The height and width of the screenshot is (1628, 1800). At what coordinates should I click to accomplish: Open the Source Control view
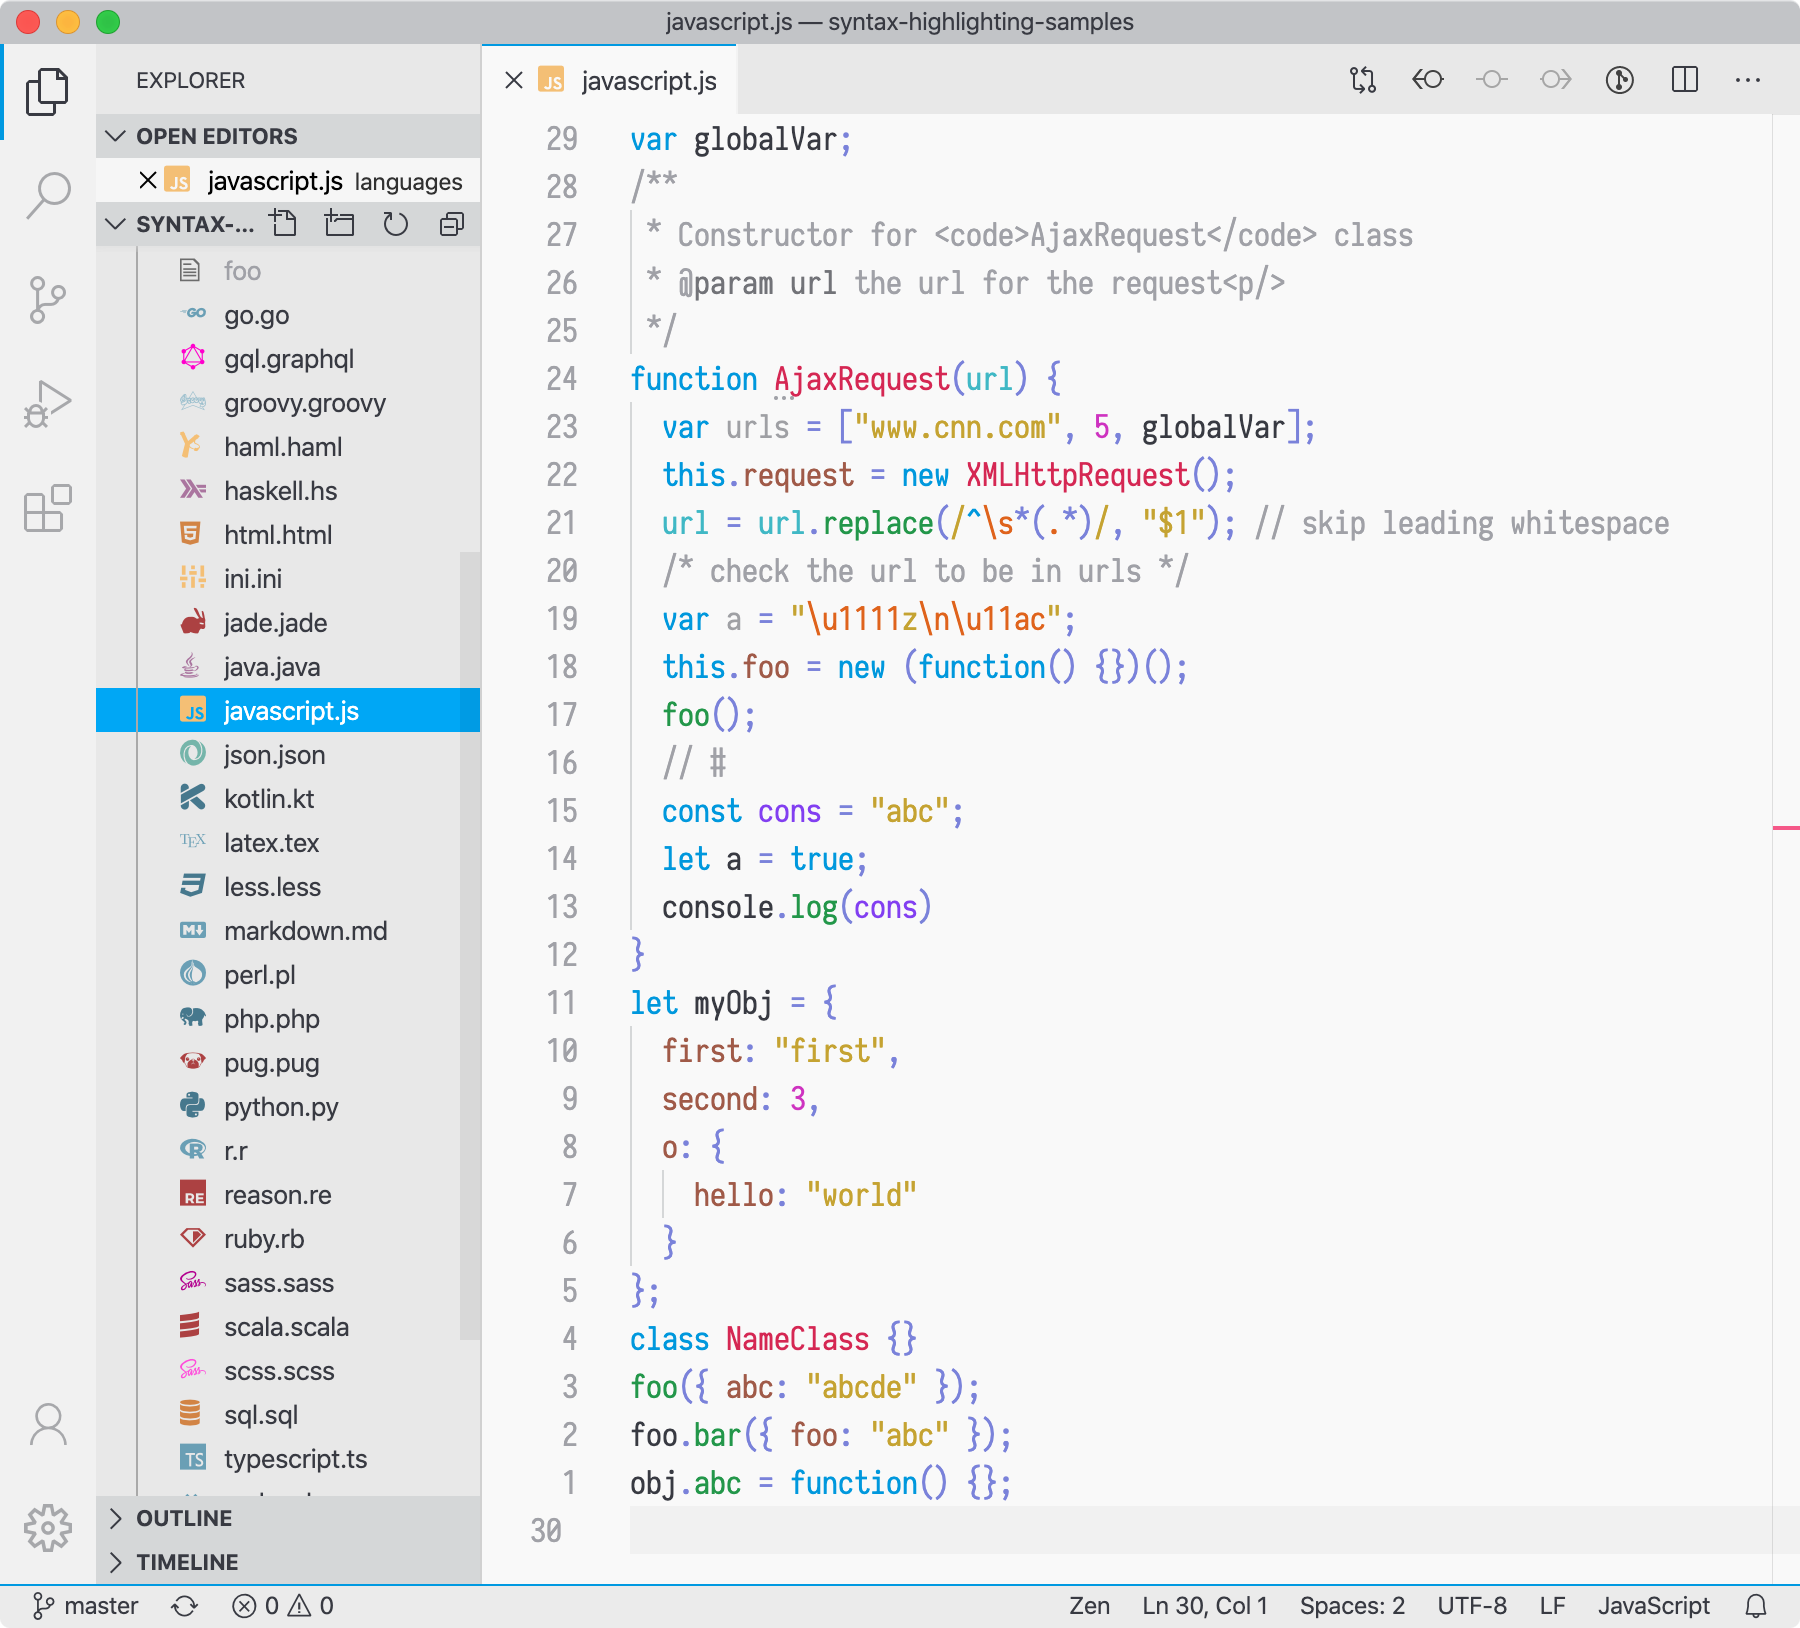click(47, 299)
